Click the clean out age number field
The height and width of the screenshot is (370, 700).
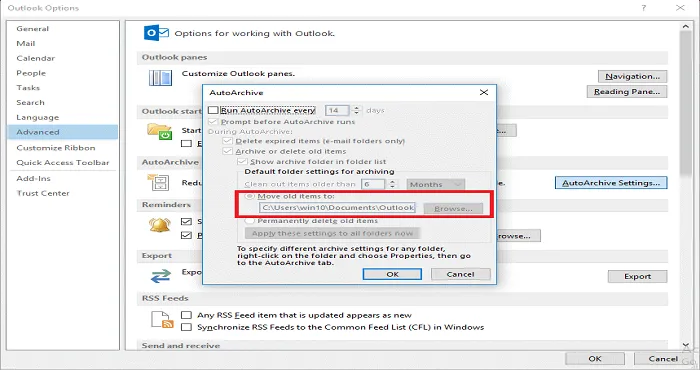[x=374, y=184]
